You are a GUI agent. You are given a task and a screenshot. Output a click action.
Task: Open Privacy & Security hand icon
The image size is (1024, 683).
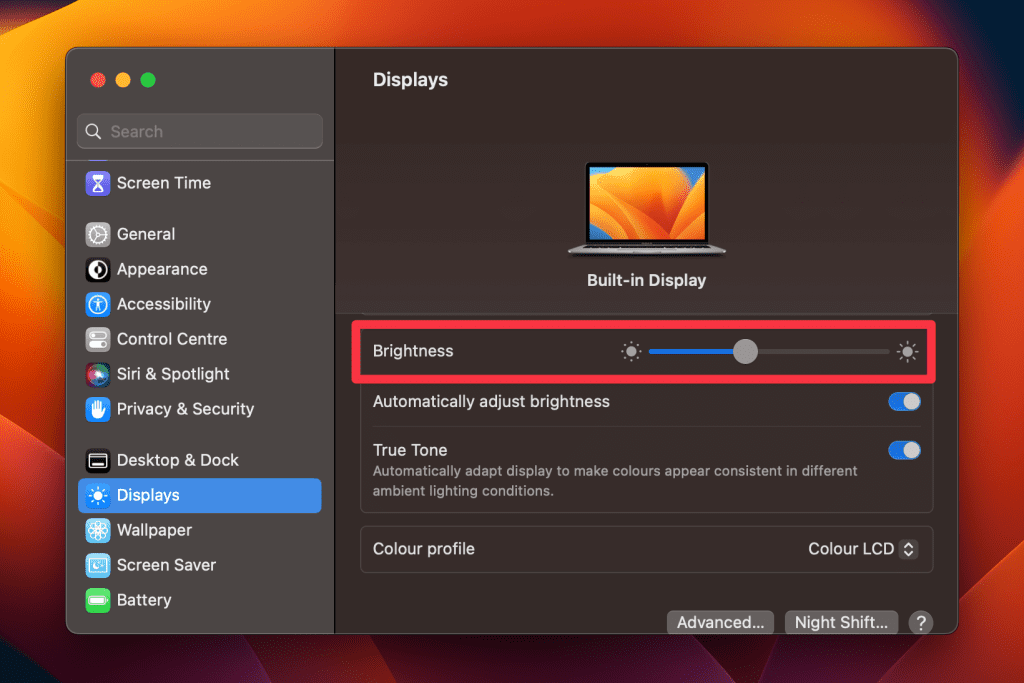97,409
